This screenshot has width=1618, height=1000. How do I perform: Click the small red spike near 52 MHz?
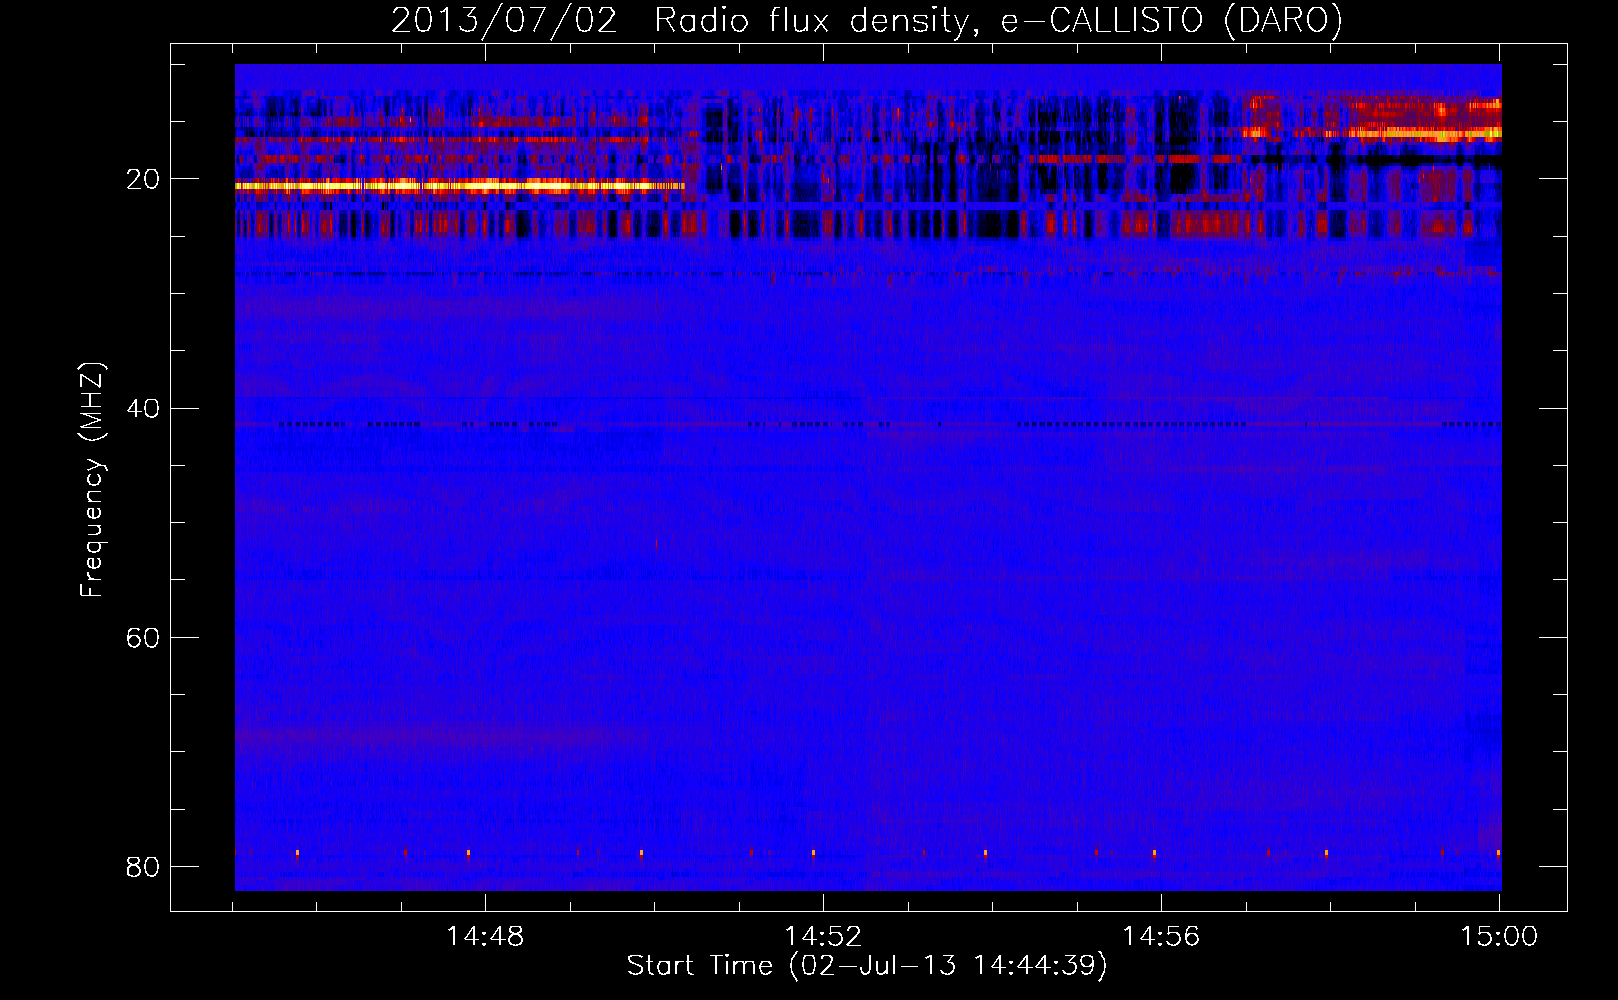tap(656, 545)
